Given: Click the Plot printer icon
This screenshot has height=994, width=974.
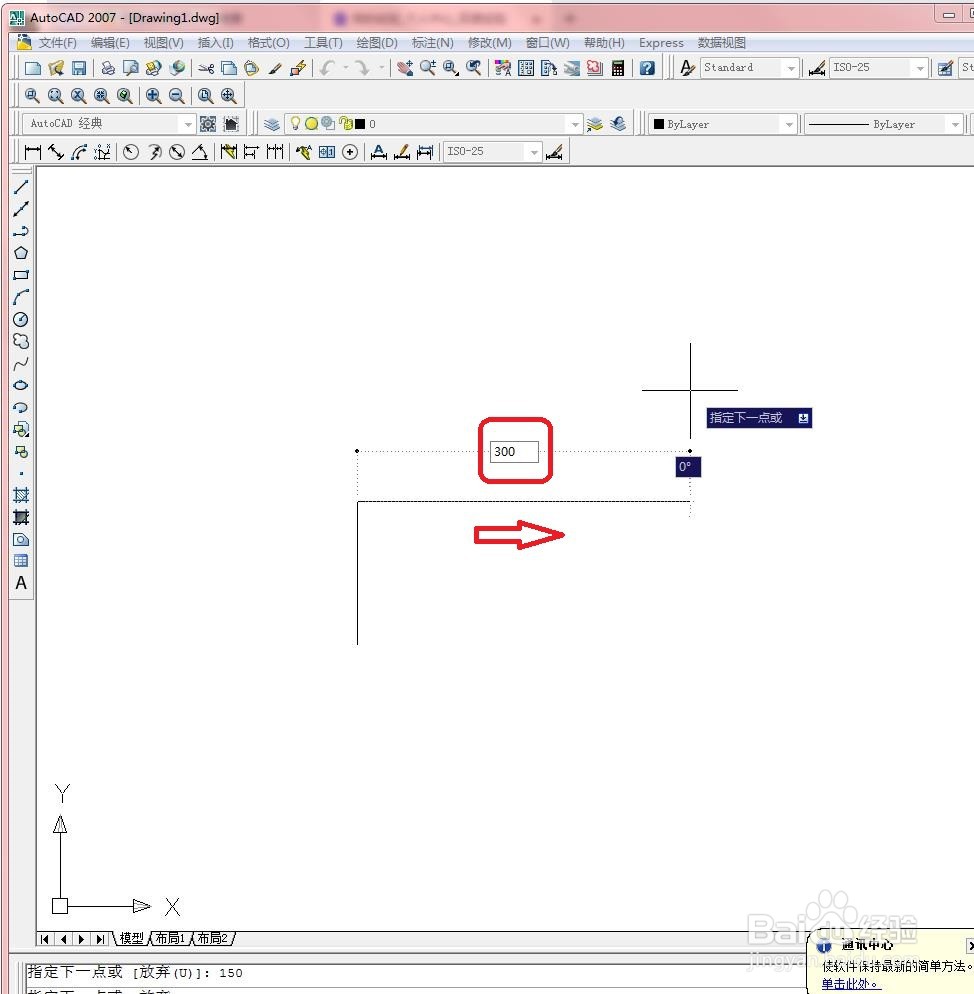Looking at the screenshot, I should click(x=108, y=68).
